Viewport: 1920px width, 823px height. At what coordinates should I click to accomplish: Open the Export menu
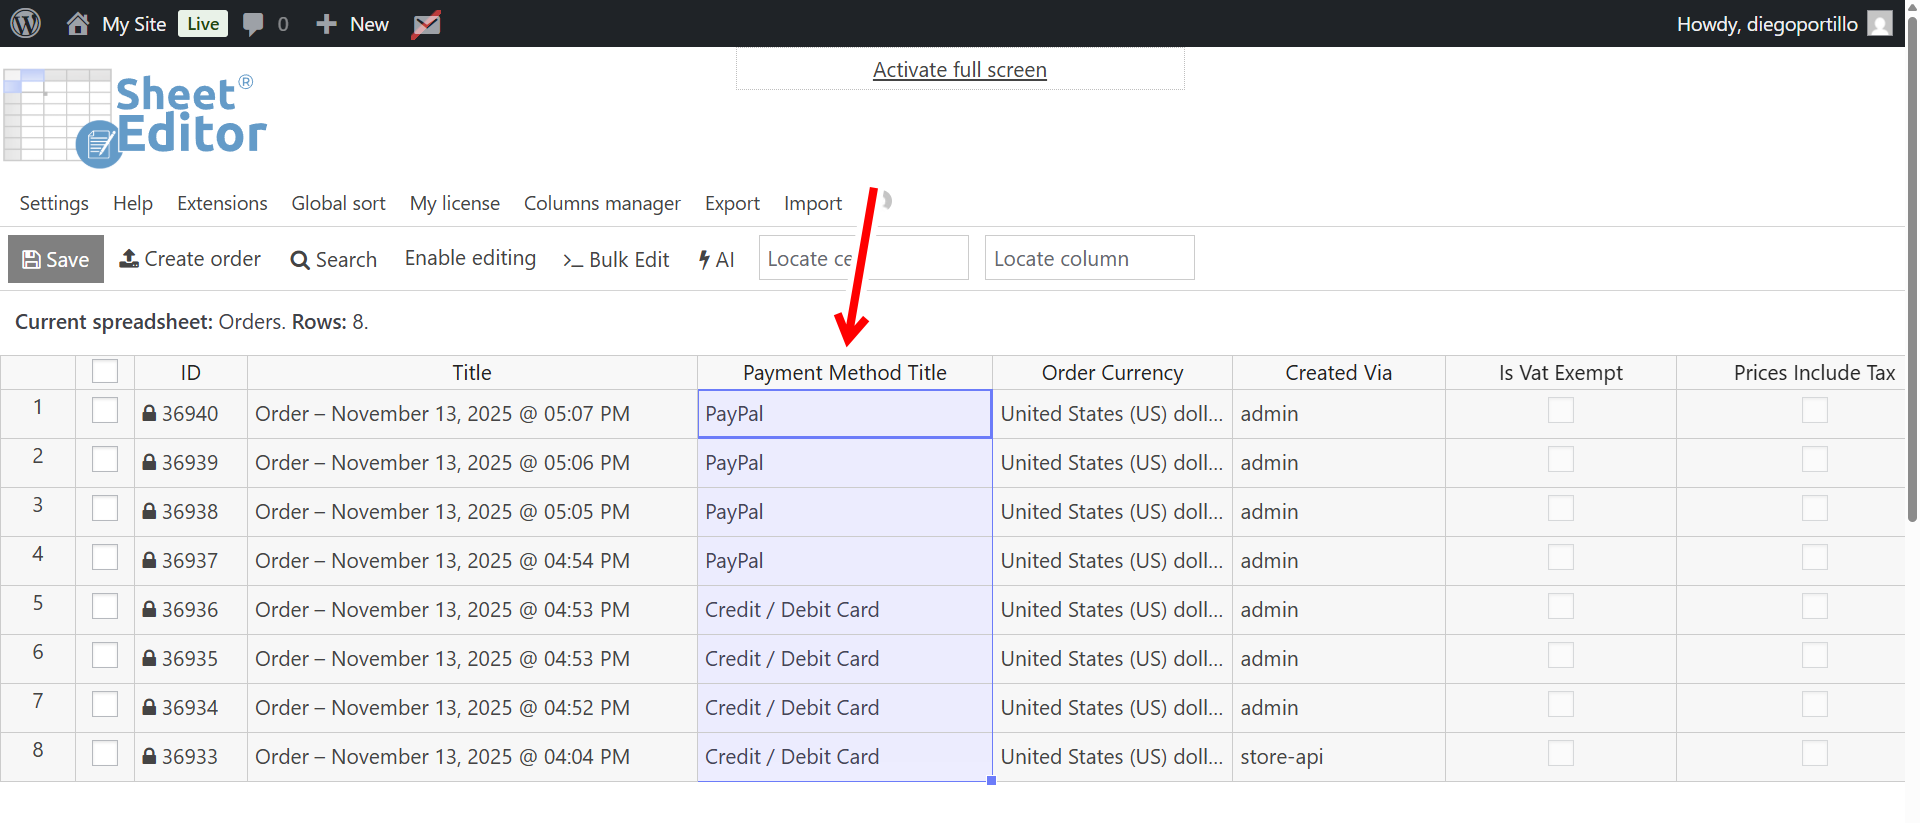(732, 203)
